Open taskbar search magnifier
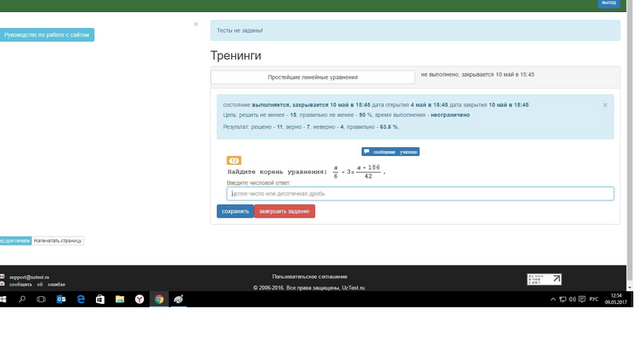Screen dimensions: 640x360 (22, 300)
